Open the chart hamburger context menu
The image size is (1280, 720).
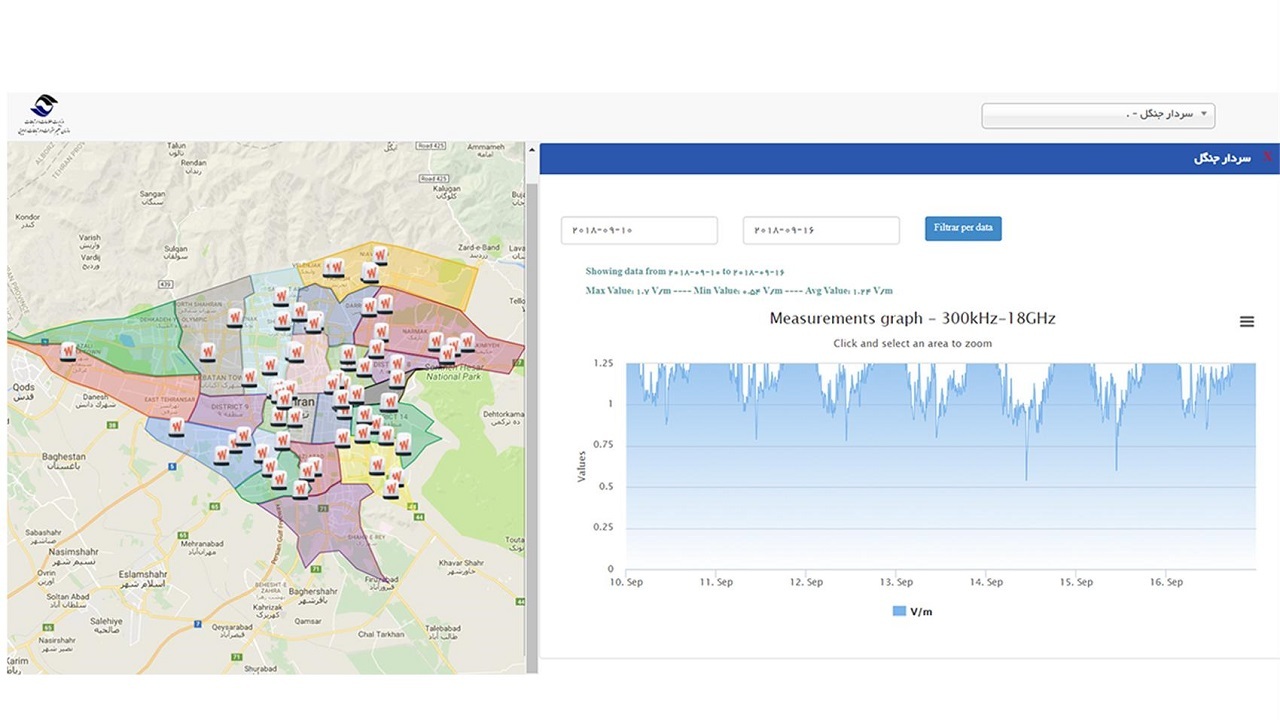point(1246,322)
